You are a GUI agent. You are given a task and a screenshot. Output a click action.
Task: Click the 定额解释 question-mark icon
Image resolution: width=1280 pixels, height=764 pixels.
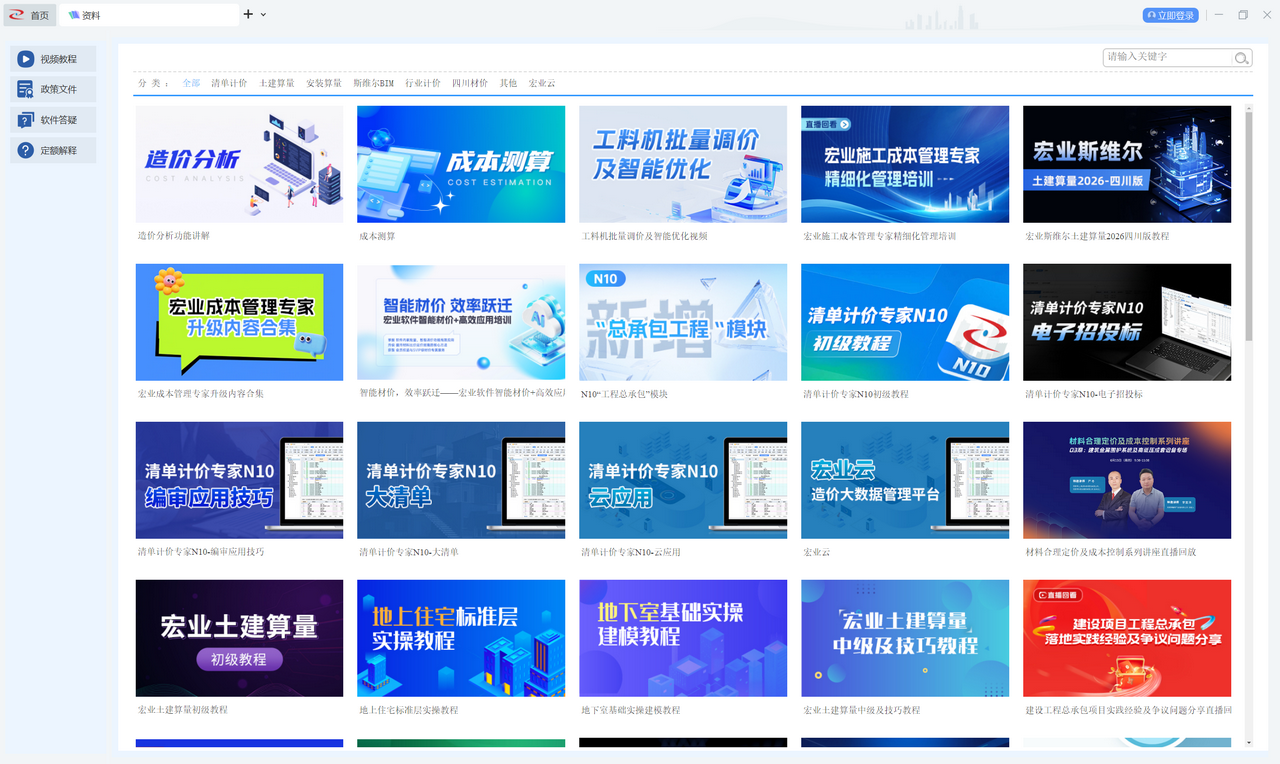[x=25, y=150]
